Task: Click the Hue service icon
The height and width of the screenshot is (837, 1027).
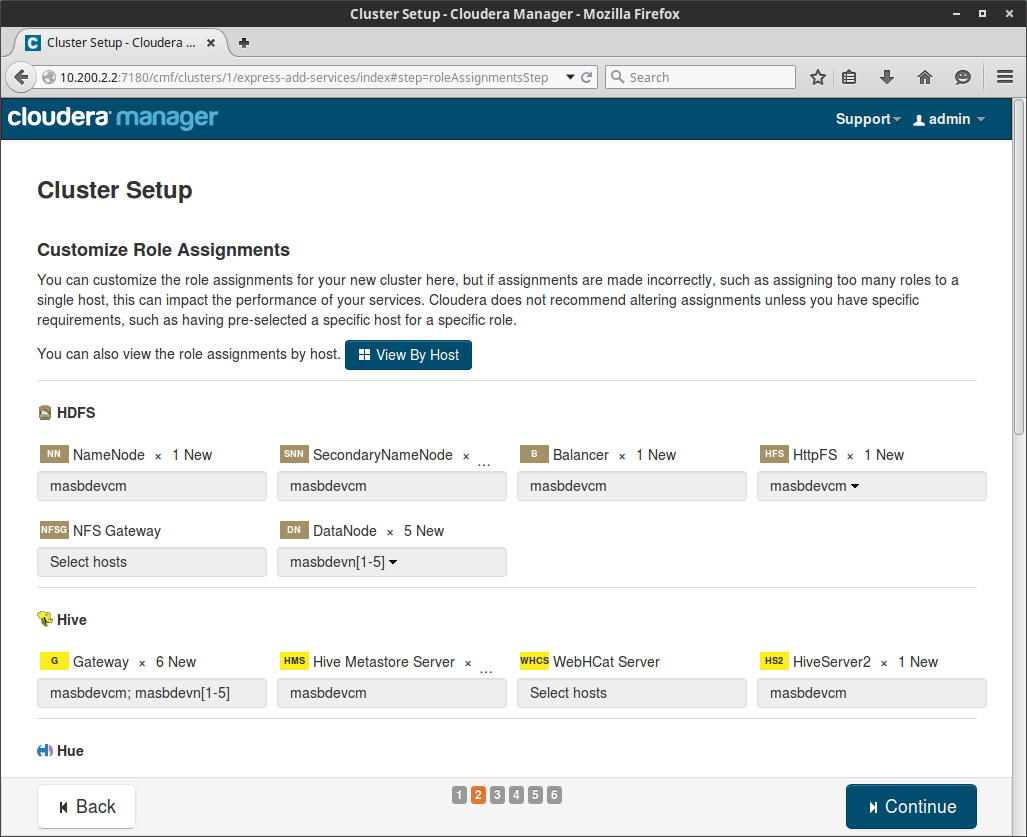Action: (x=45, y=751)
